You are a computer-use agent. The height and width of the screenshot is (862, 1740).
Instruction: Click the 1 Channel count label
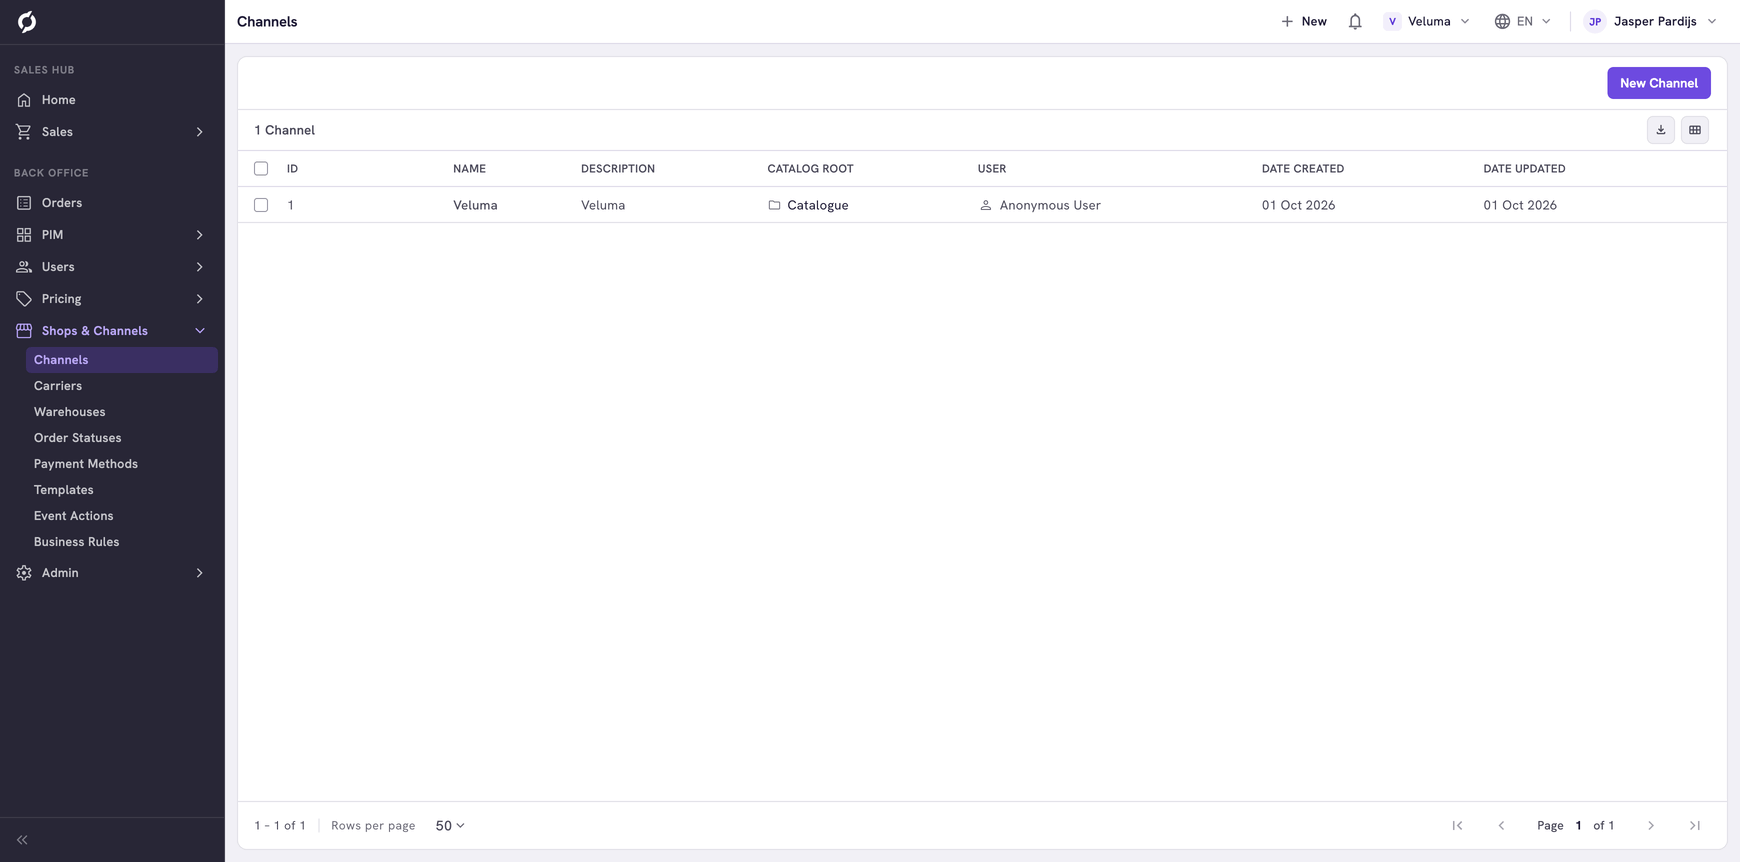coord(285,130)
